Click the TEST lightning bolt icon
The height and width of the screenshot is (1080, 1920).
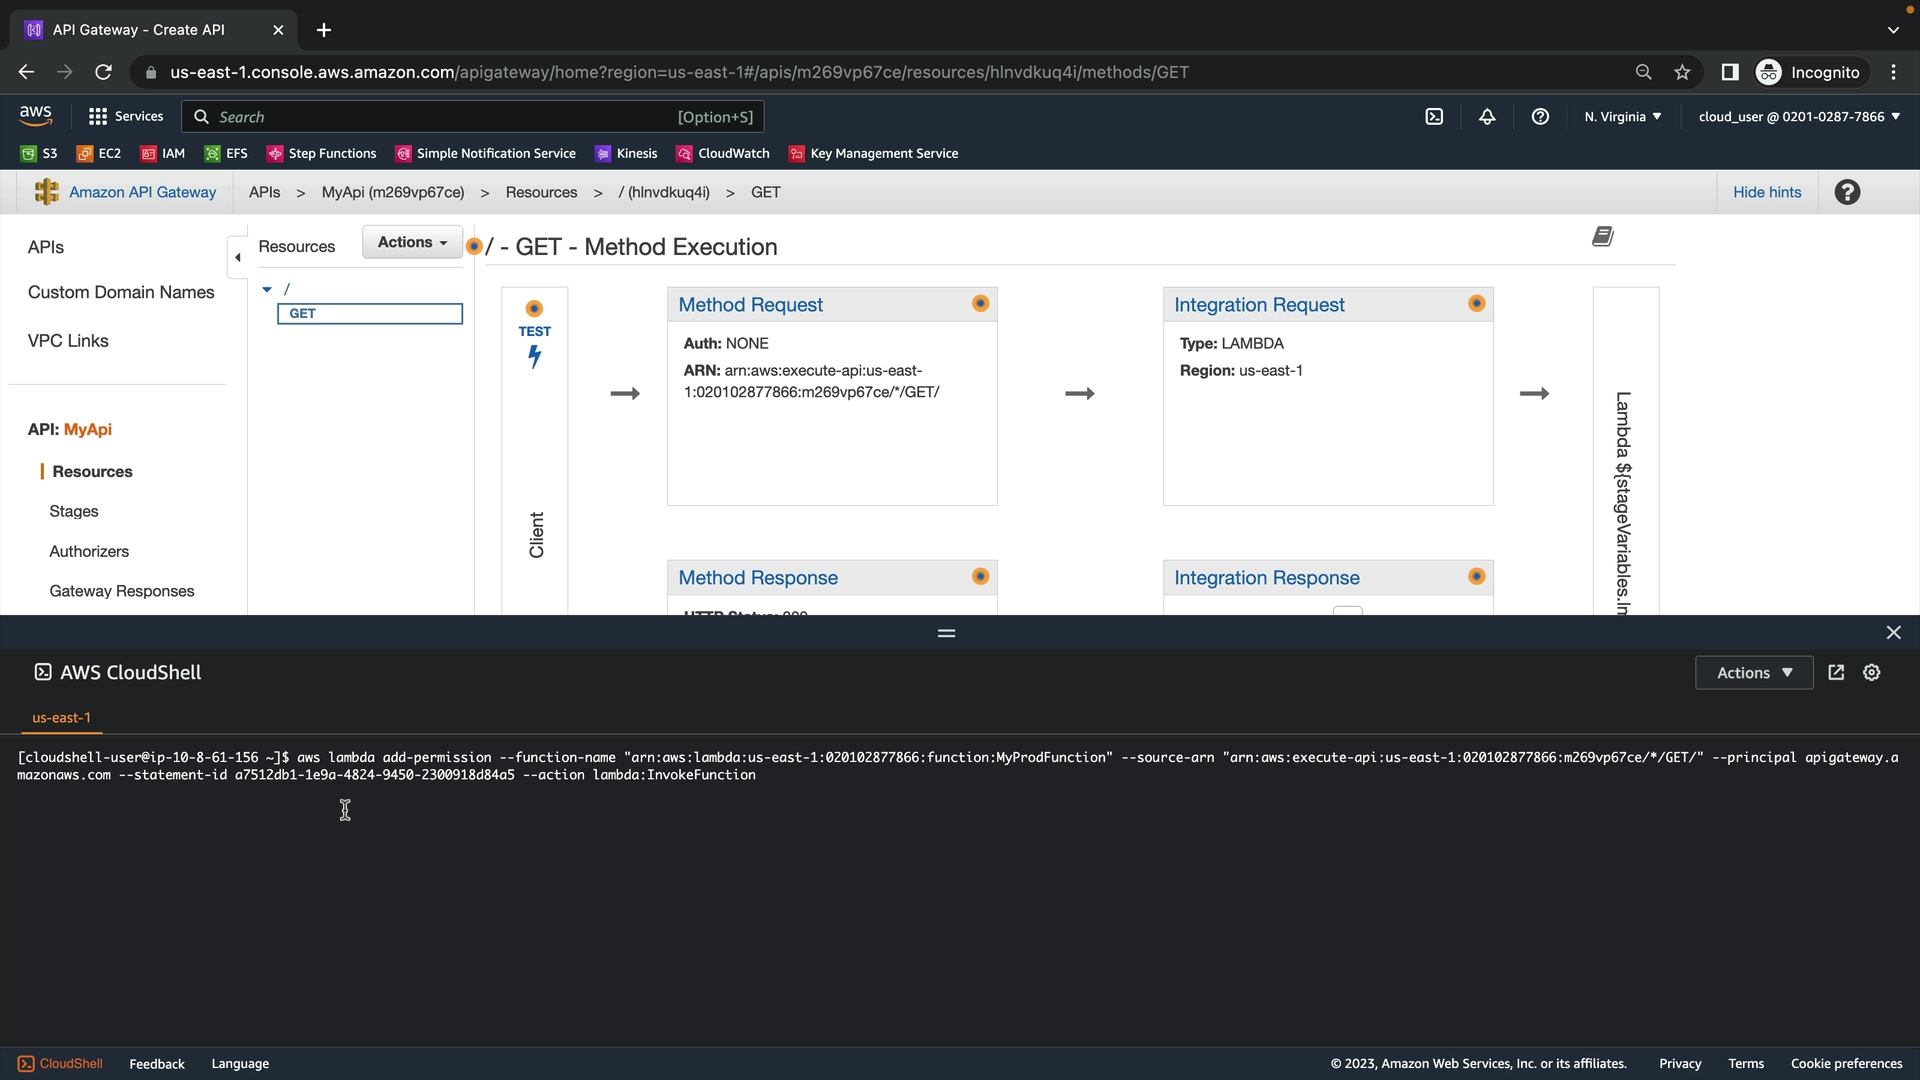pos(535,355)
